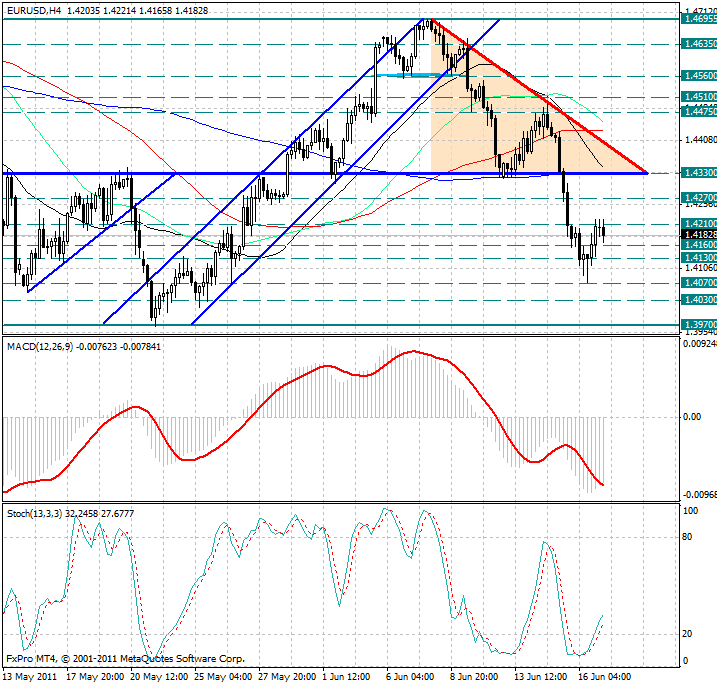Click the 1.4030 price level label
This screenshot has height=684, width=717.
(699, 300)
